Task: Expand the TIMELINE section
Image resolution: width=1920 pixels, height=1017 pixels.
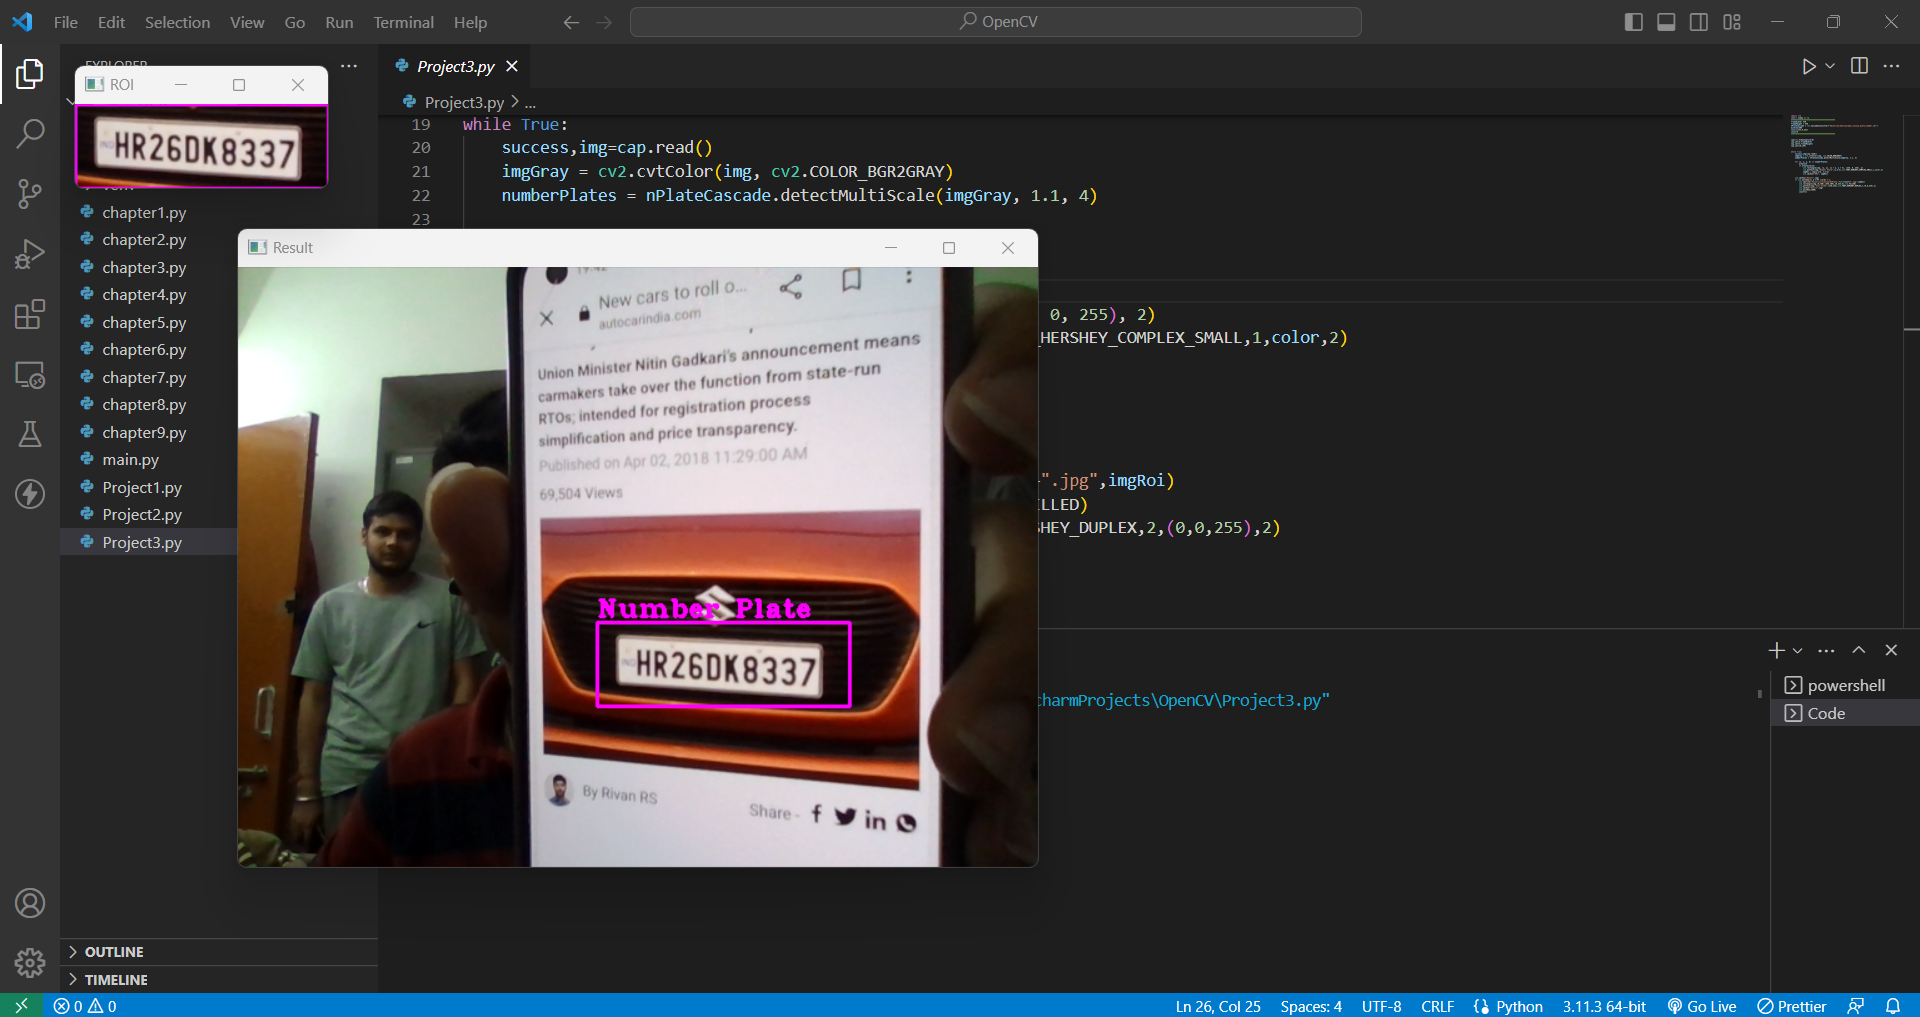Action: [220, 980]
